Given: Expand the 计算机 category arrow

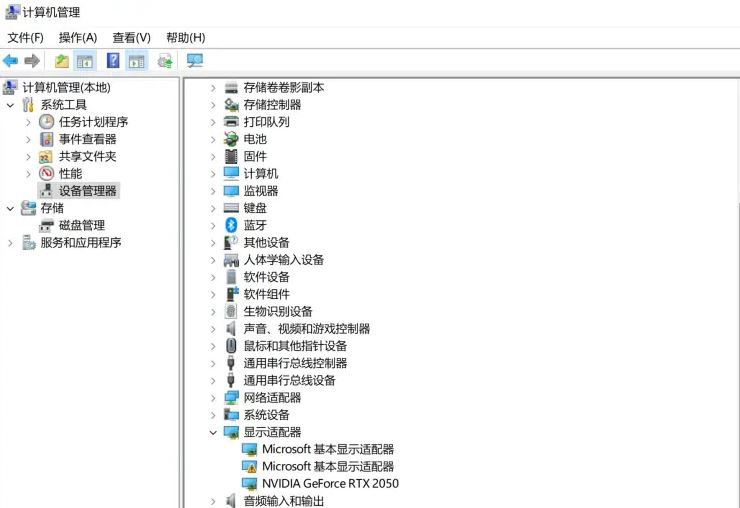Looking at the screenshot, I should point(213,174).
